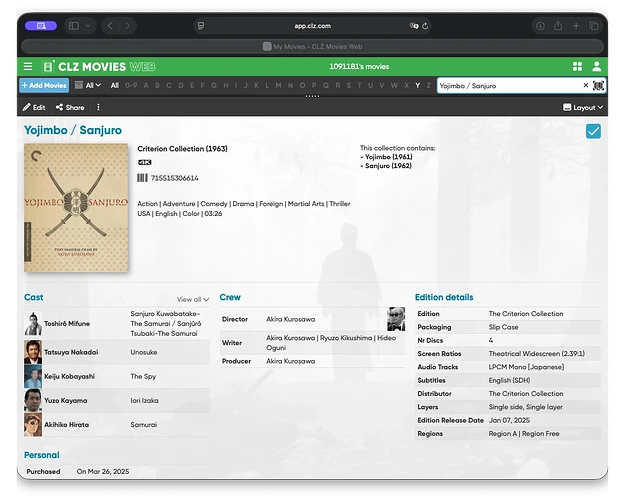Toggle the blue checkmark on the movie
The image size is (625, 500).
[593, 131]
